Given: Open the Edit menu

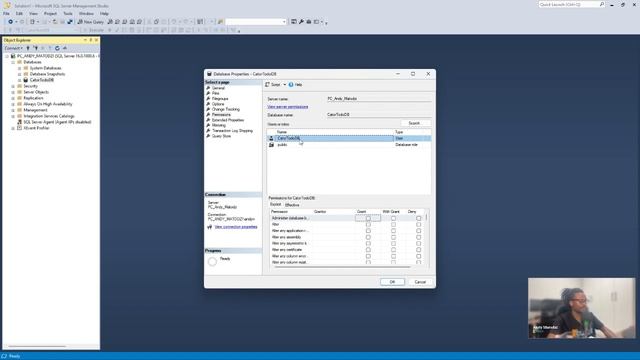Looking at the screenshot, I should pos(19,13).
